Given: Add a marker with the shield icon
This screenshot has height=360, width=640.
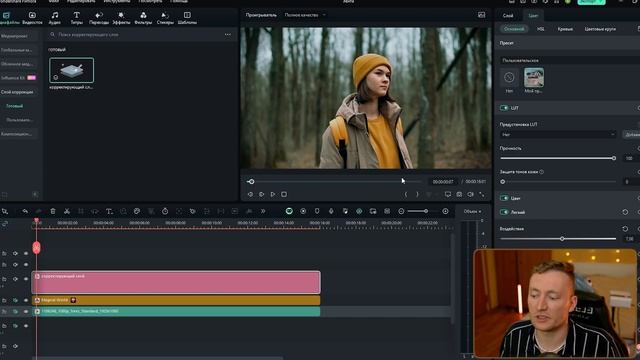Looking at the screenshot, I should [317, 211].
